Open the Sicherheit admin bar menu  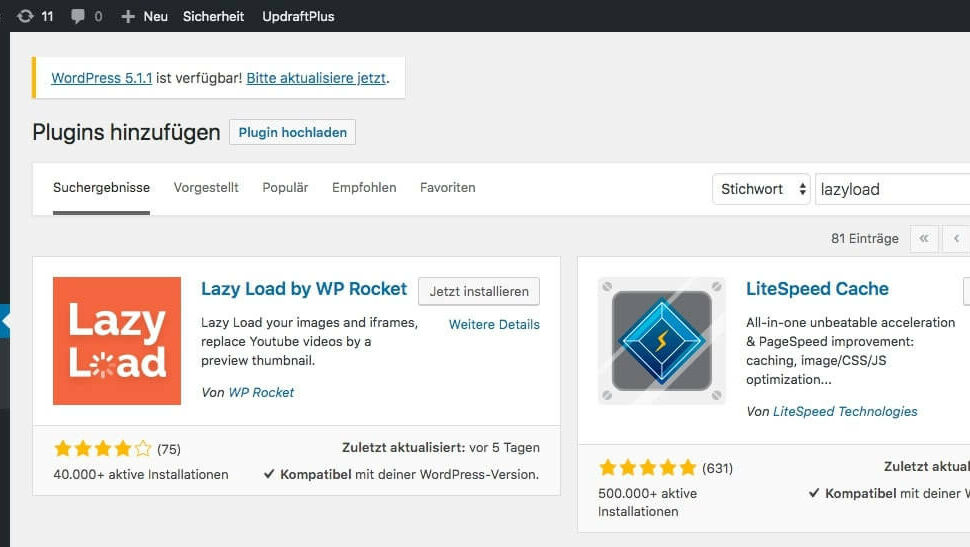pos(213,16)
